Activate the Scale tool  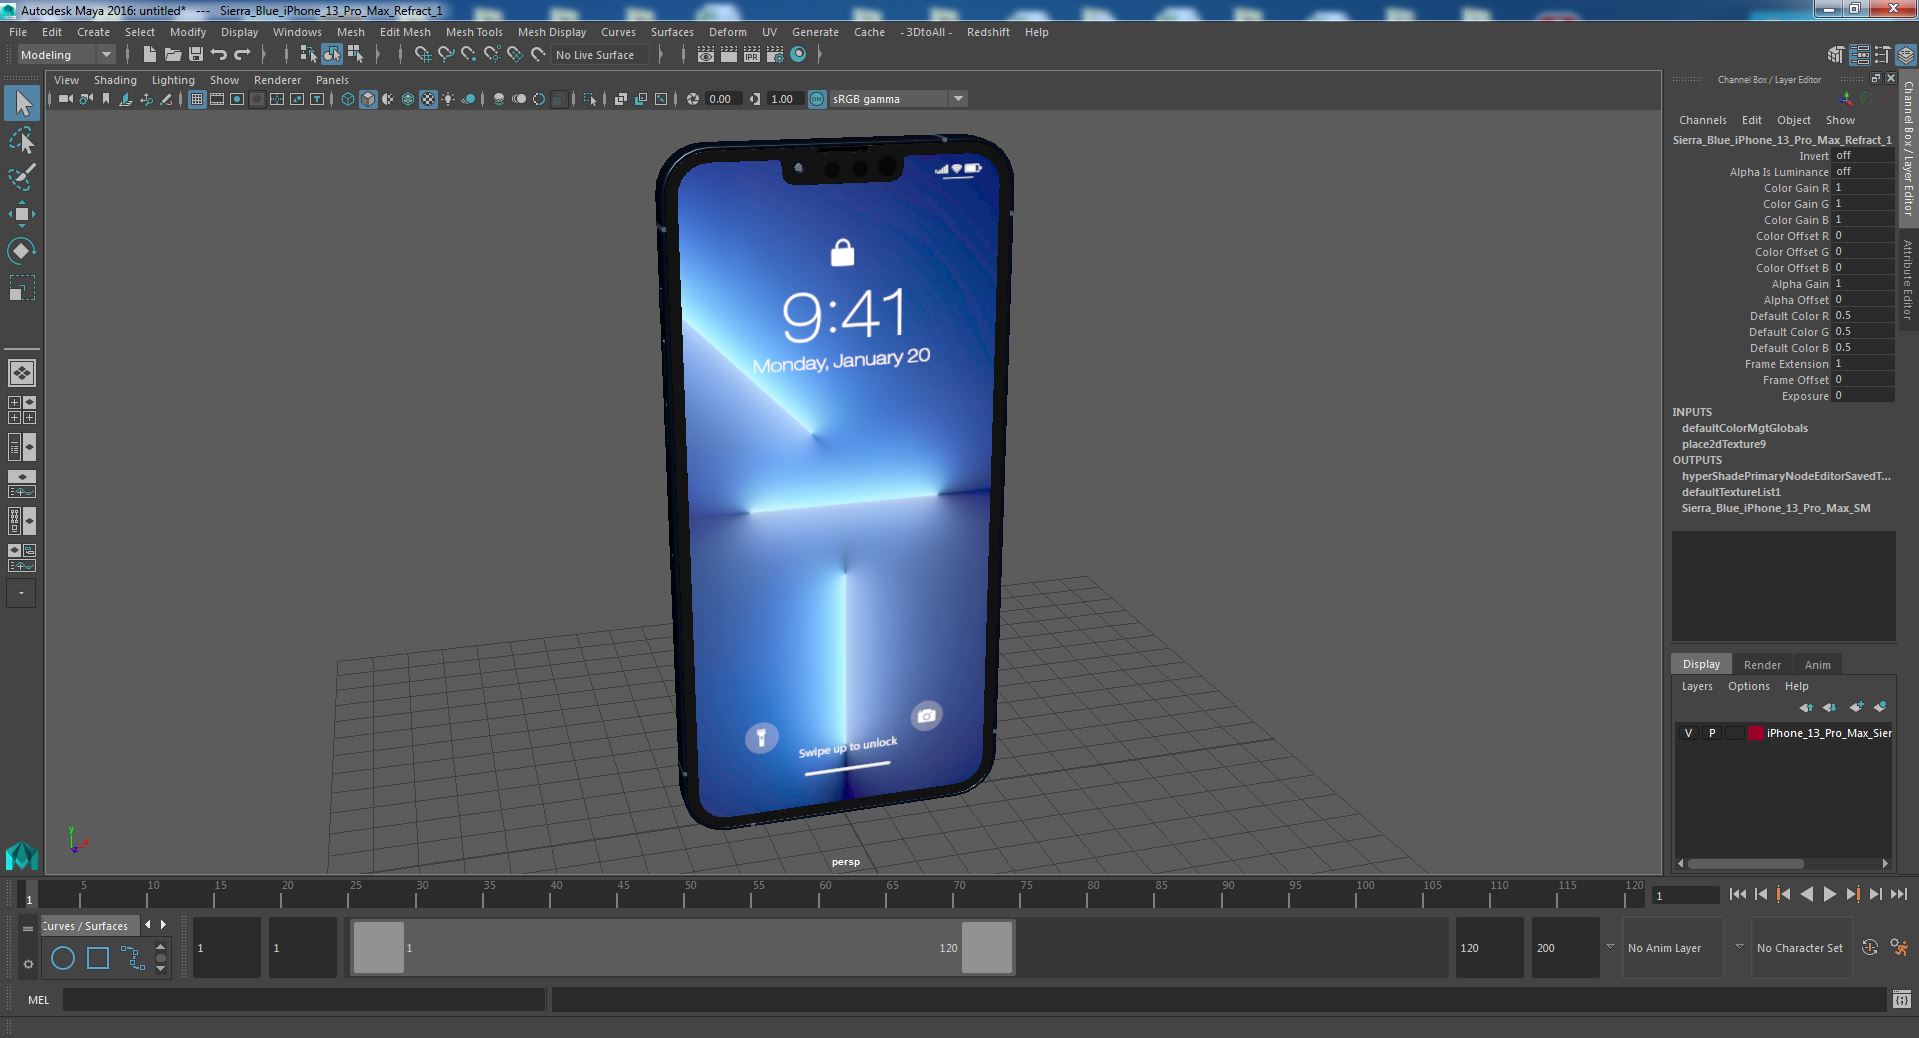pos(22,288)
